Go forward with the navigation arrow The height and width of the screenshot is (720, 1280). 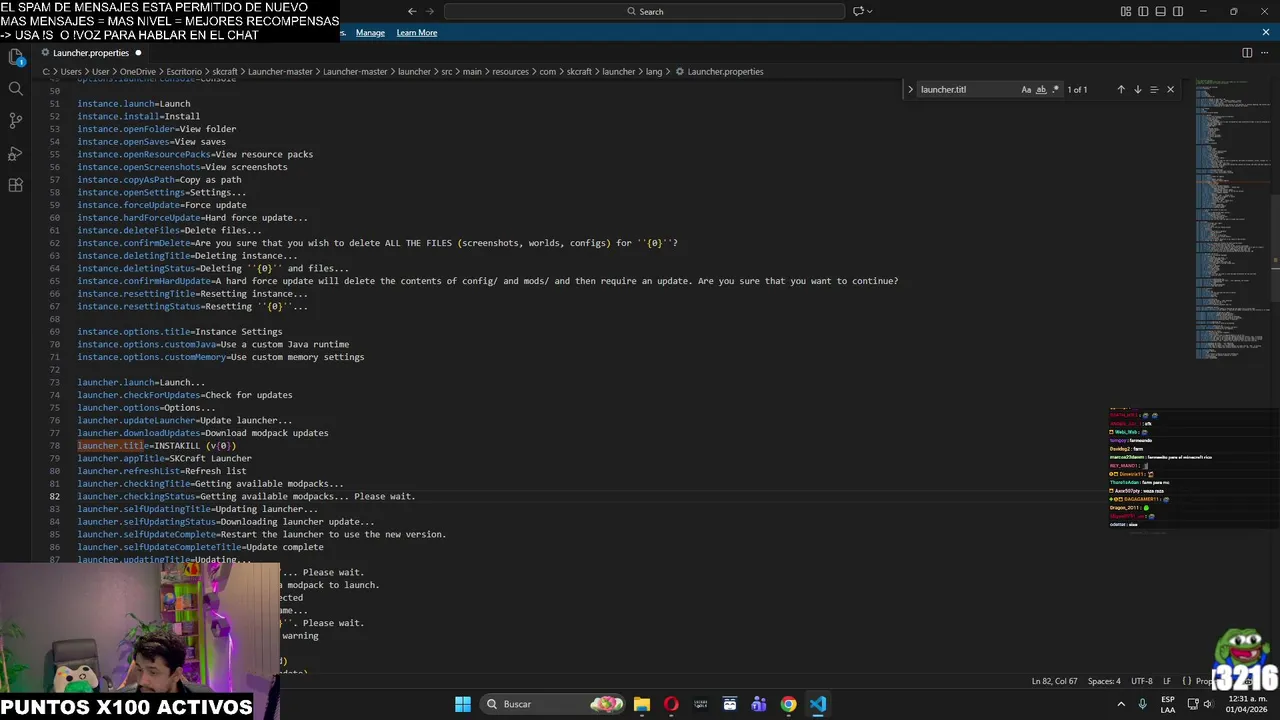pos(431,11)
